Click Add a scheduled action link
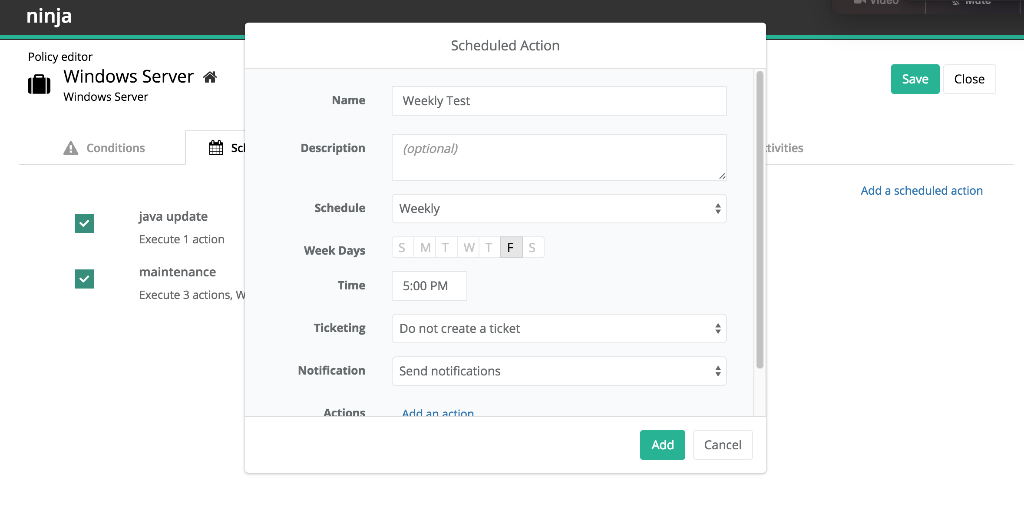This screenshot has width=1024, height=511. click(x=921, y=191)
